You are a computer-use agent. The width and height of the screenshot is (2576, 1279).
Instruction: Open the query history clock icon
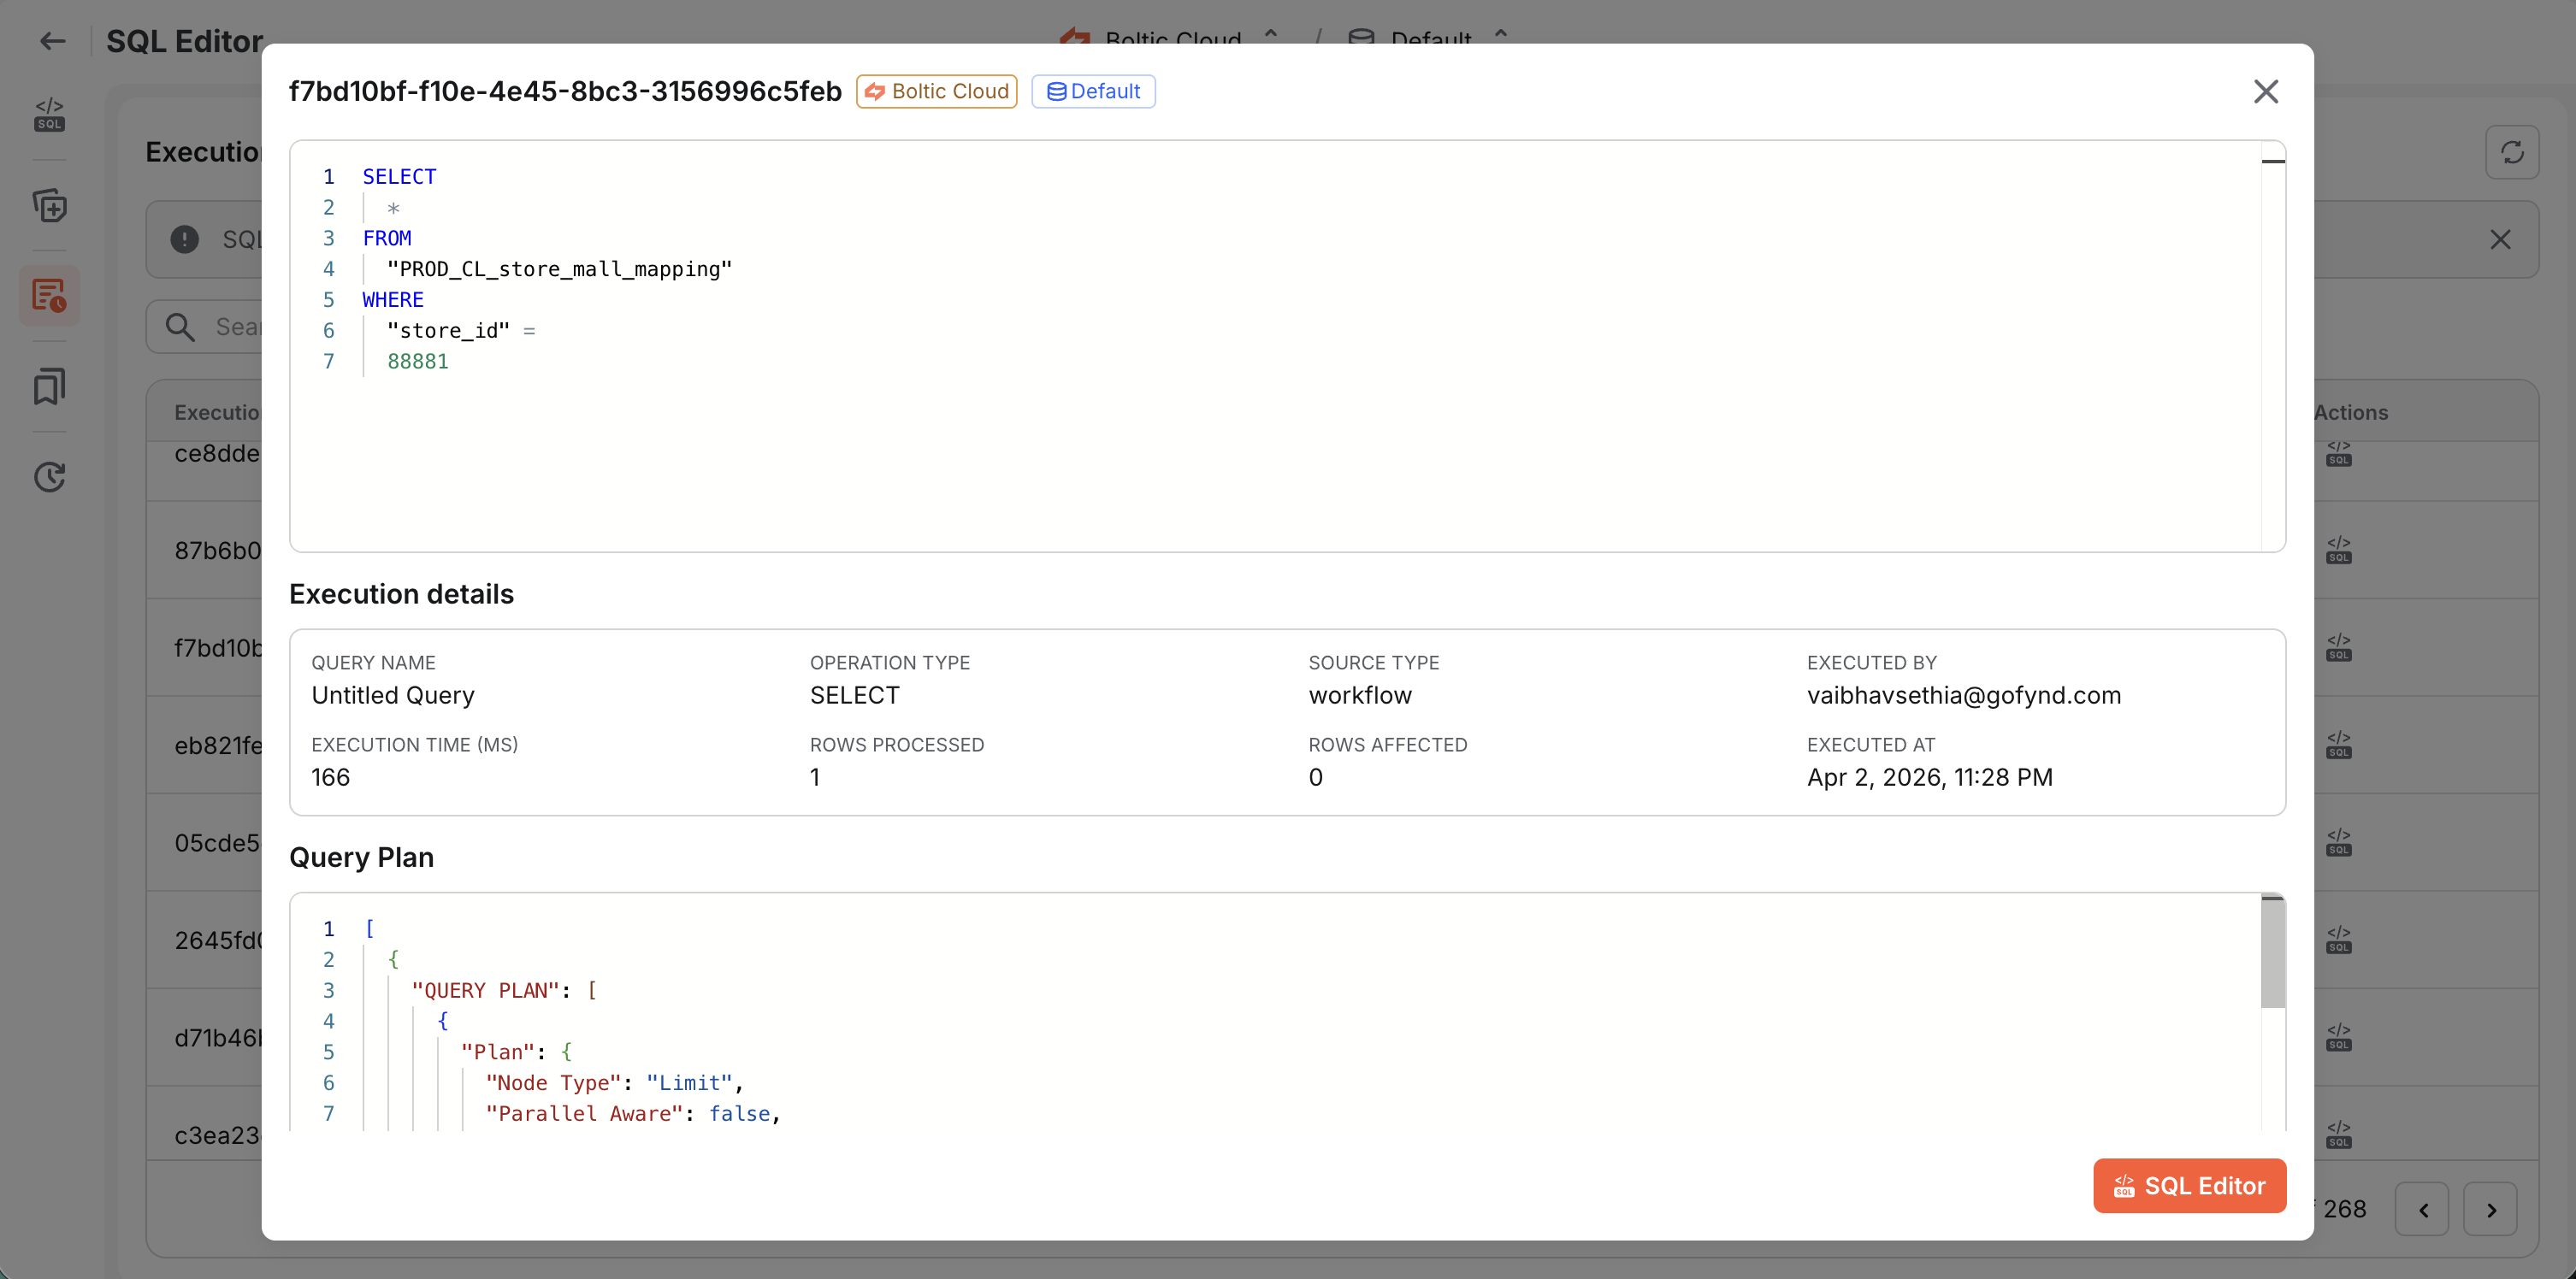point(49,477)
